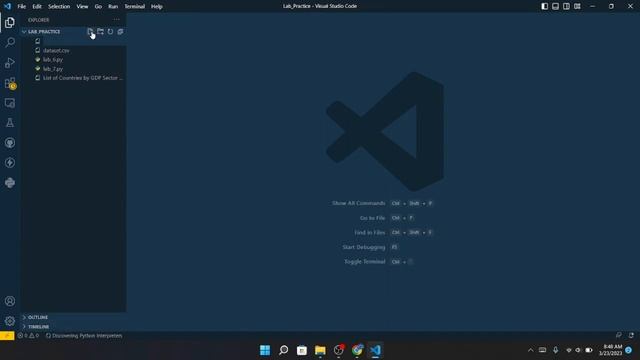
Task: Click Discovering Python Interpreters status item
Action: tap(84, 336)
